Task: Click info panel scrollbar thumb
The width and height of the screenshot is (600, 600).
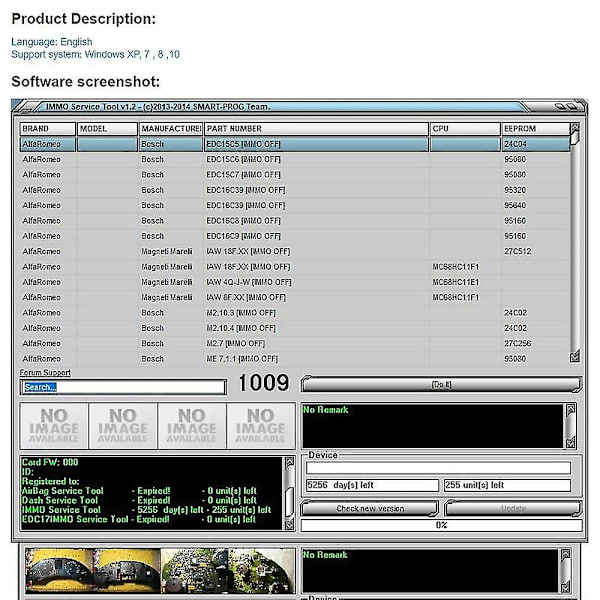Action: [x=290, y=501]
